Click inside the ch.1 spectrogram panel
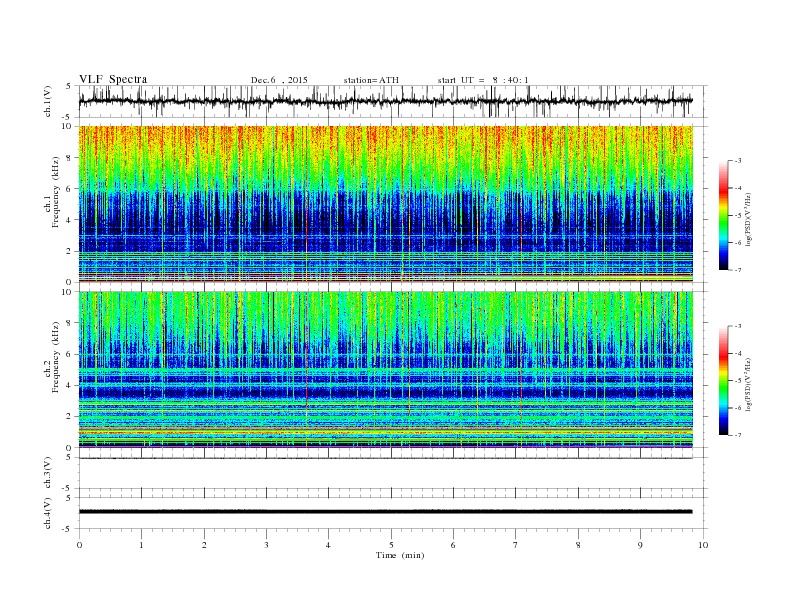 pos(386,204)
